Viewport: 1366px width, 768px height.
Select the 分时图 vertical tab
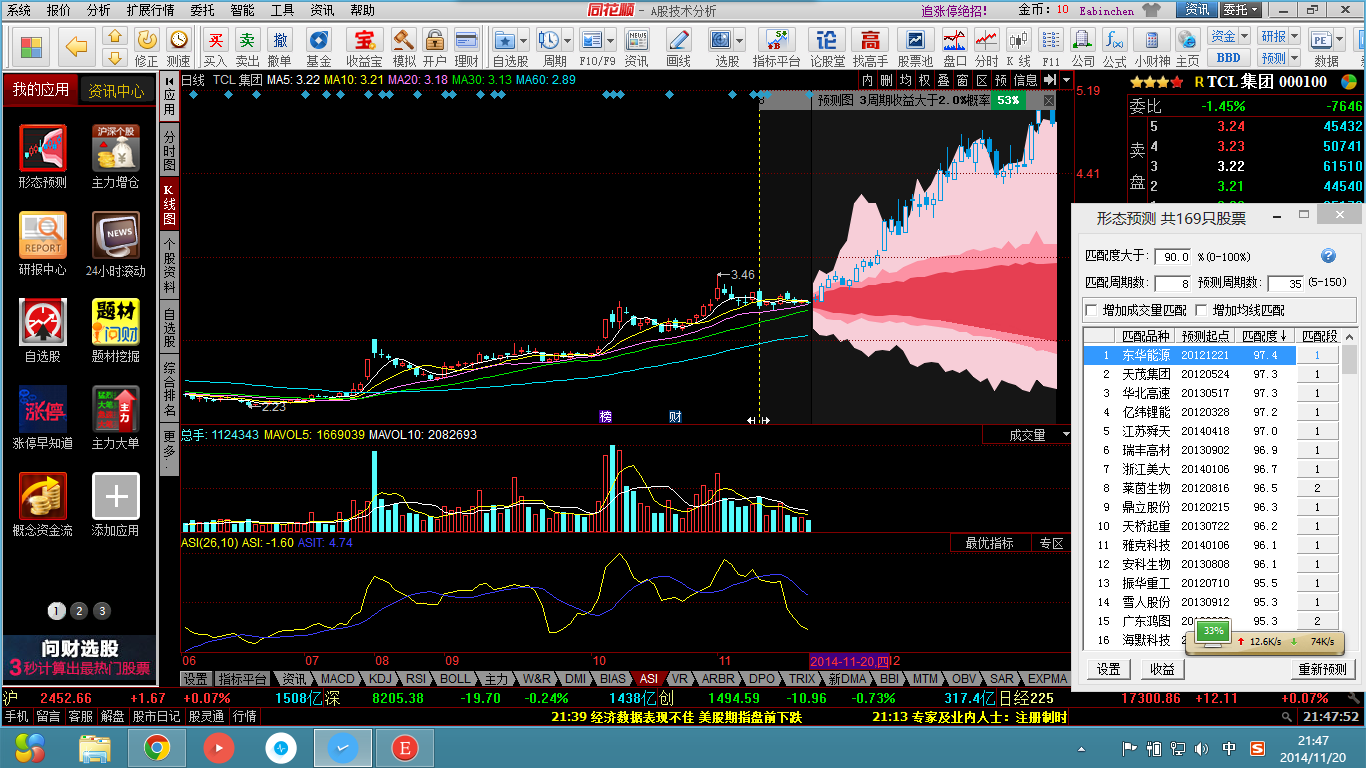169,150
